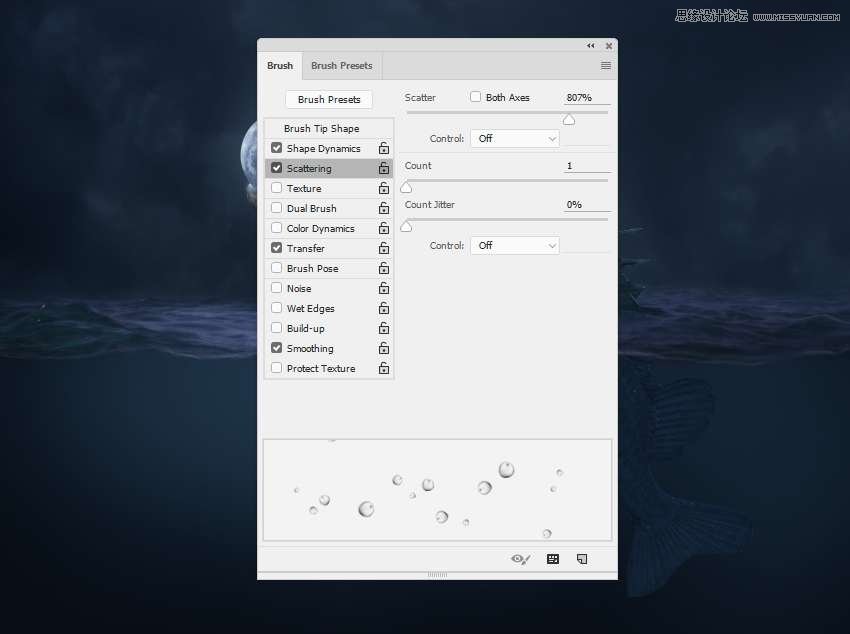The height and width of the screenshot is (634, 850).
Task: Toggle the live tip brush preview icon
Action: 520,559
